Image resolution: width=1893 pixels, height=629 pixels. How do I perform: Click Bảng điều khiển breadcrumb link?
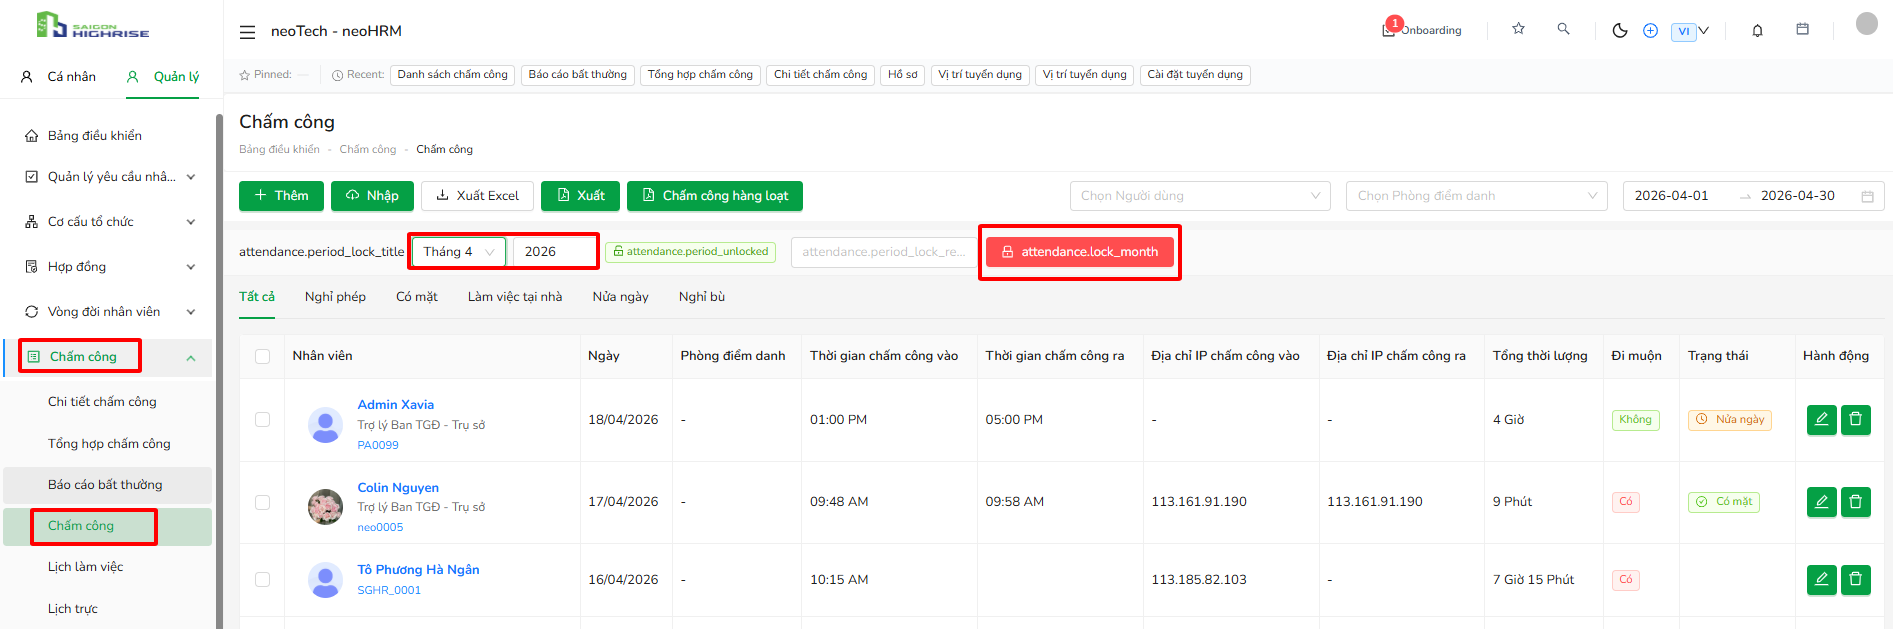(279, 150)
